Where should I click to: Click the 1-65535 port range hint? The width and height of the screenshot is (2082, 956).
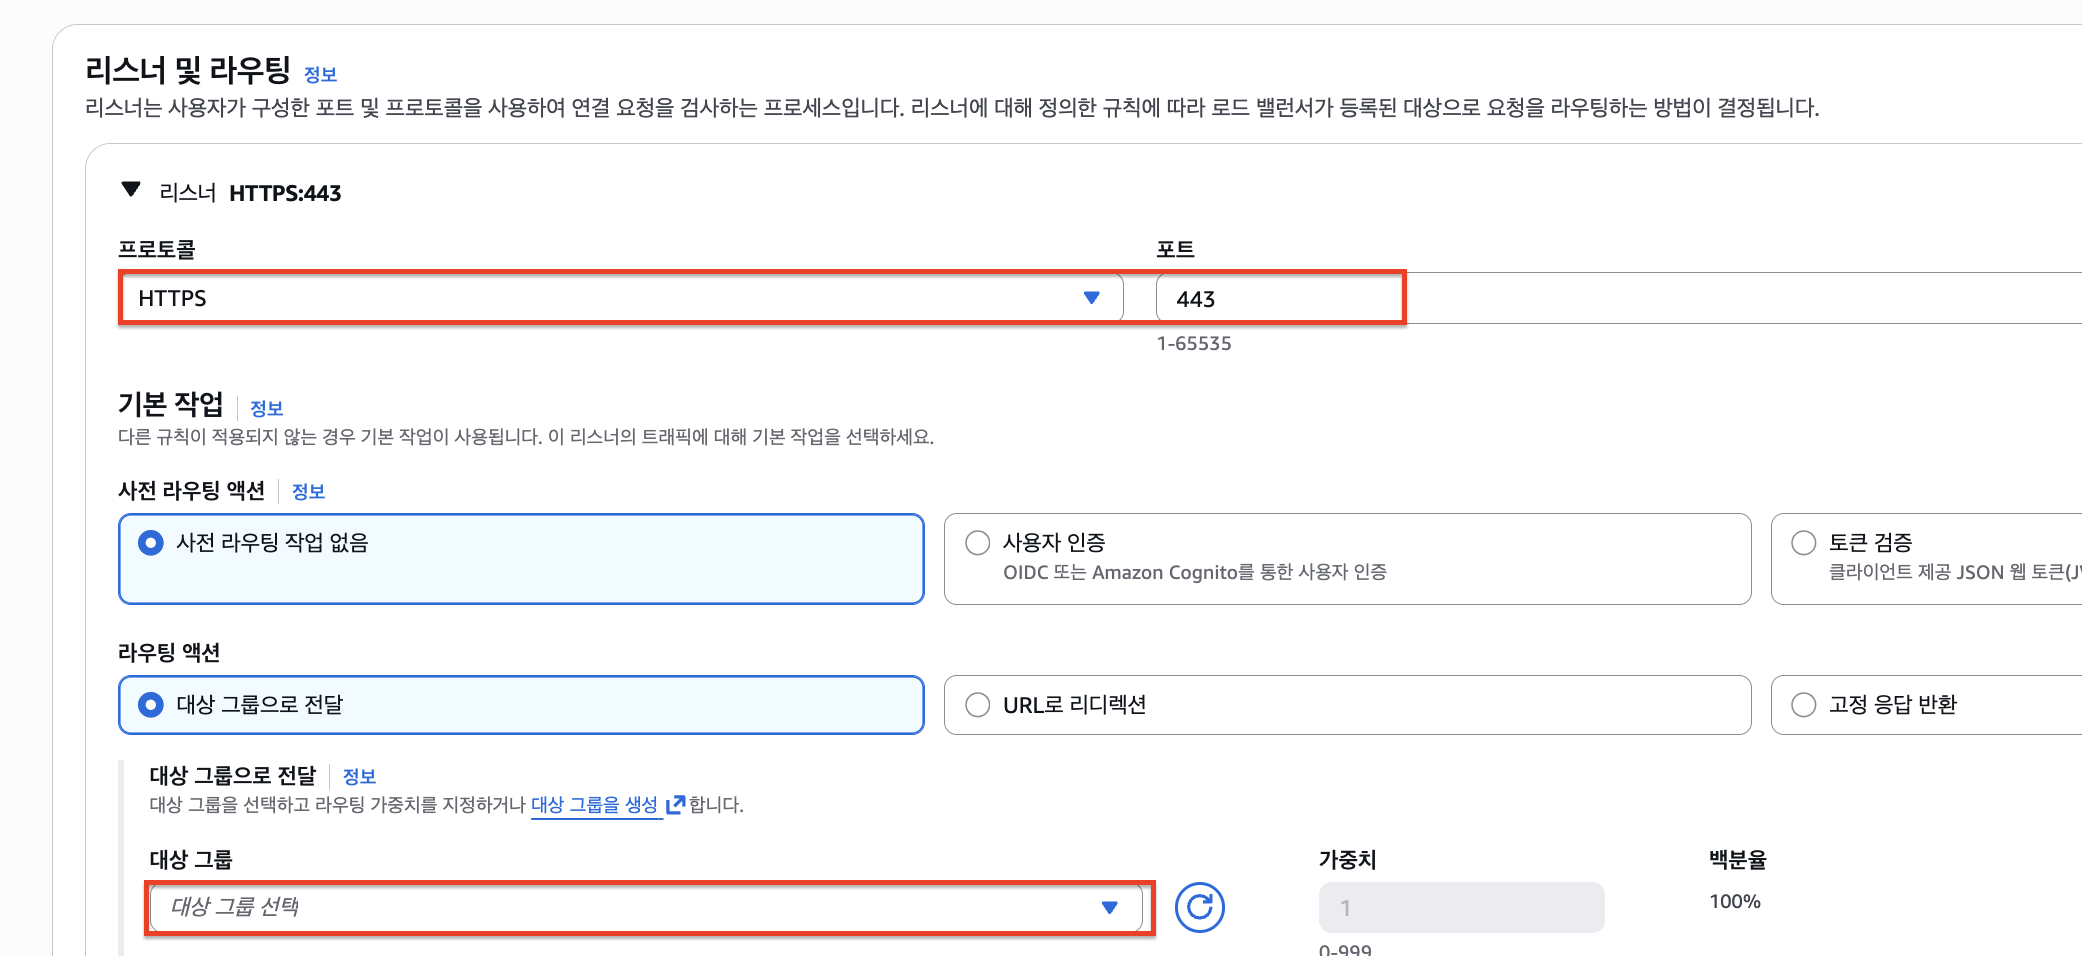coord(1194,343)
